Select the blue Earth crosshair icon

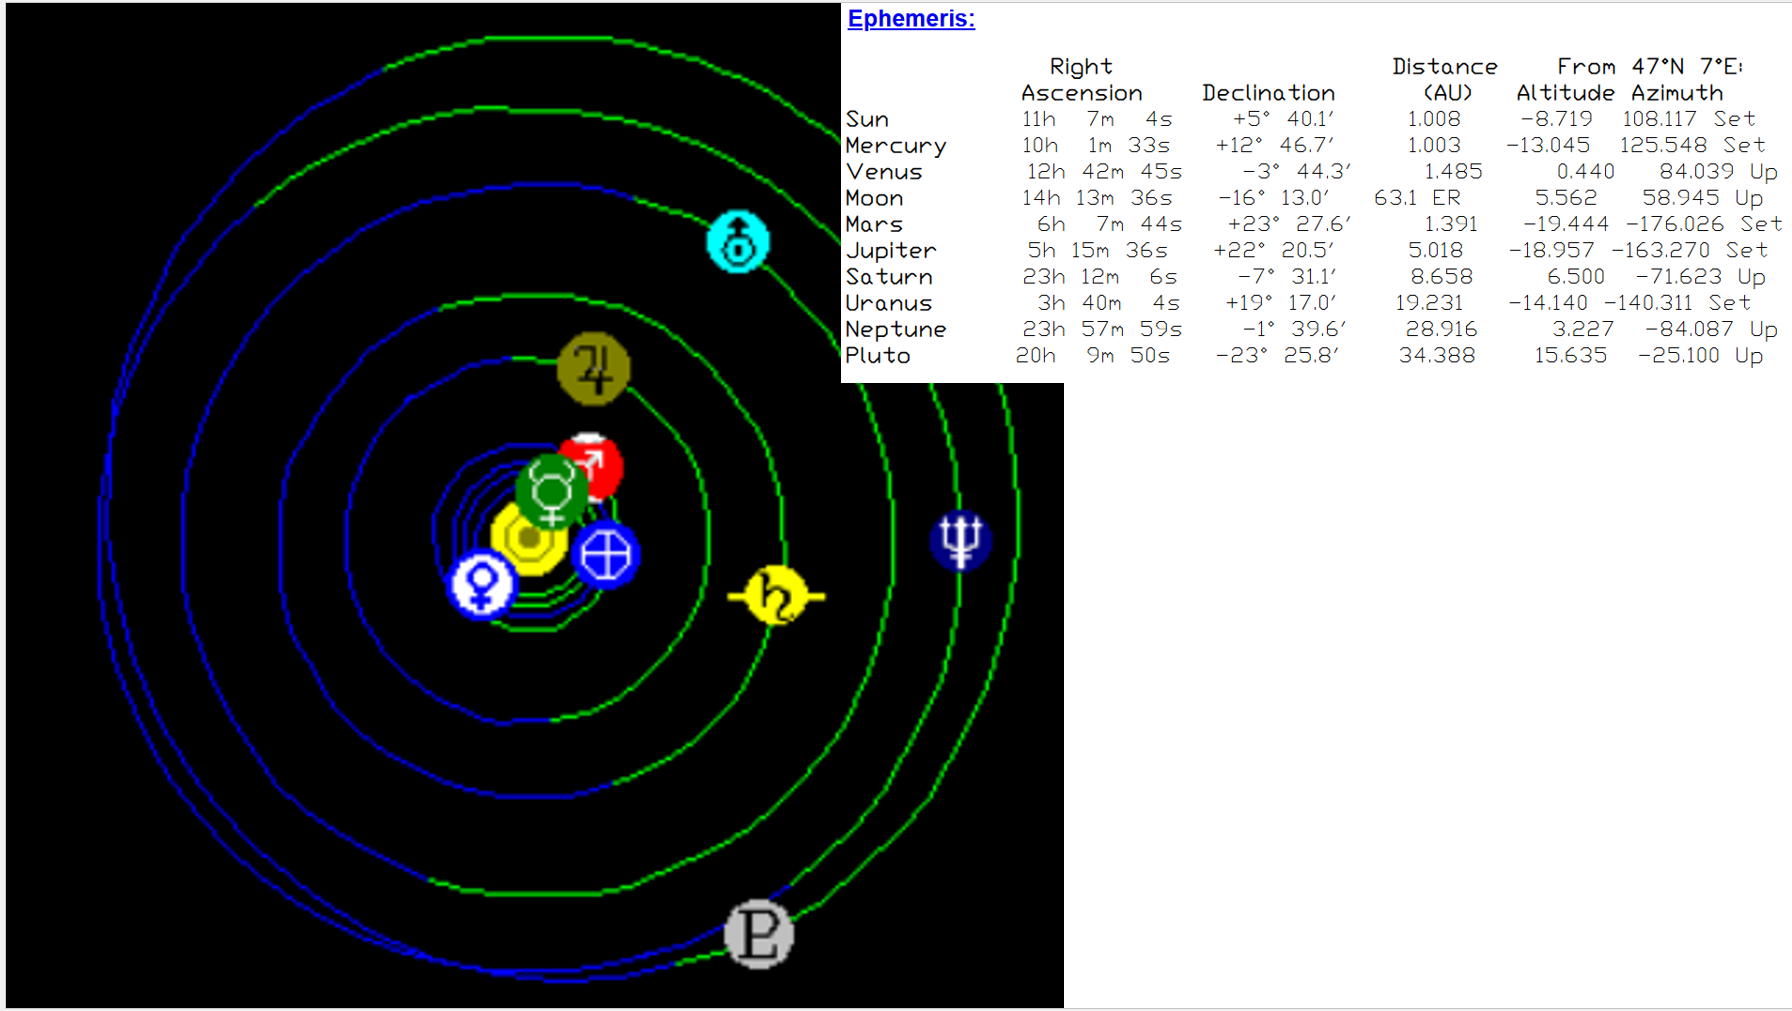(x=606, y=555)
